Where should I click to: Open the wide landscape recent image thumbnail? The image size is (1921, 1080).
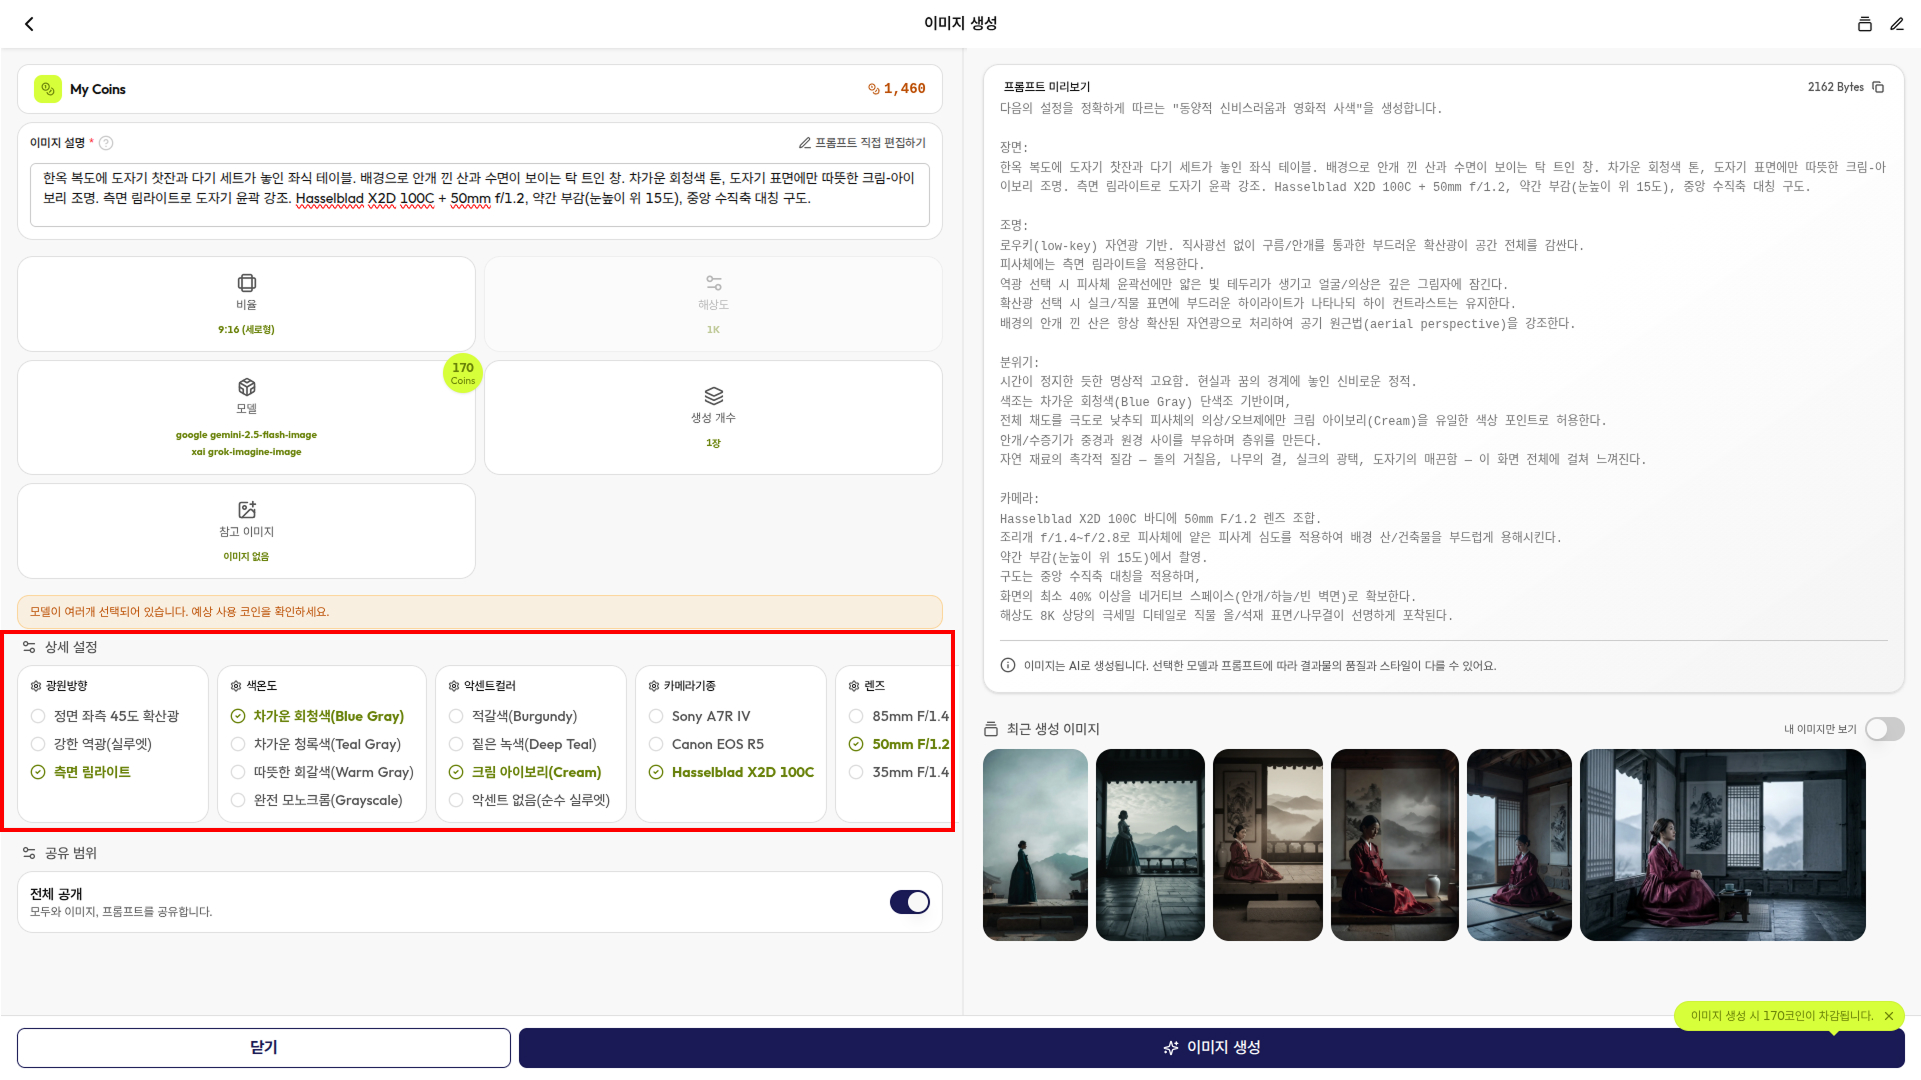(x=1722, y=845)
